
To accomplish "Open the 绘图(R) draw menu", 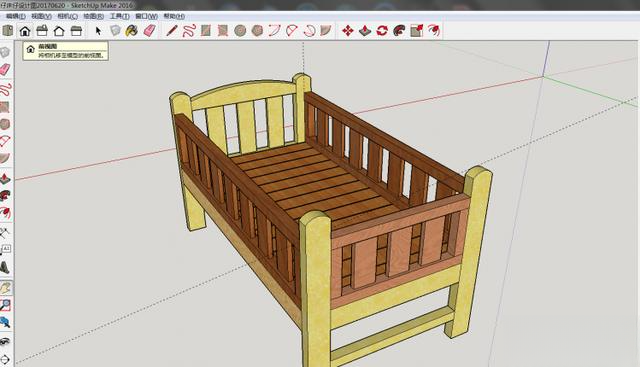I will coord(93,16).
